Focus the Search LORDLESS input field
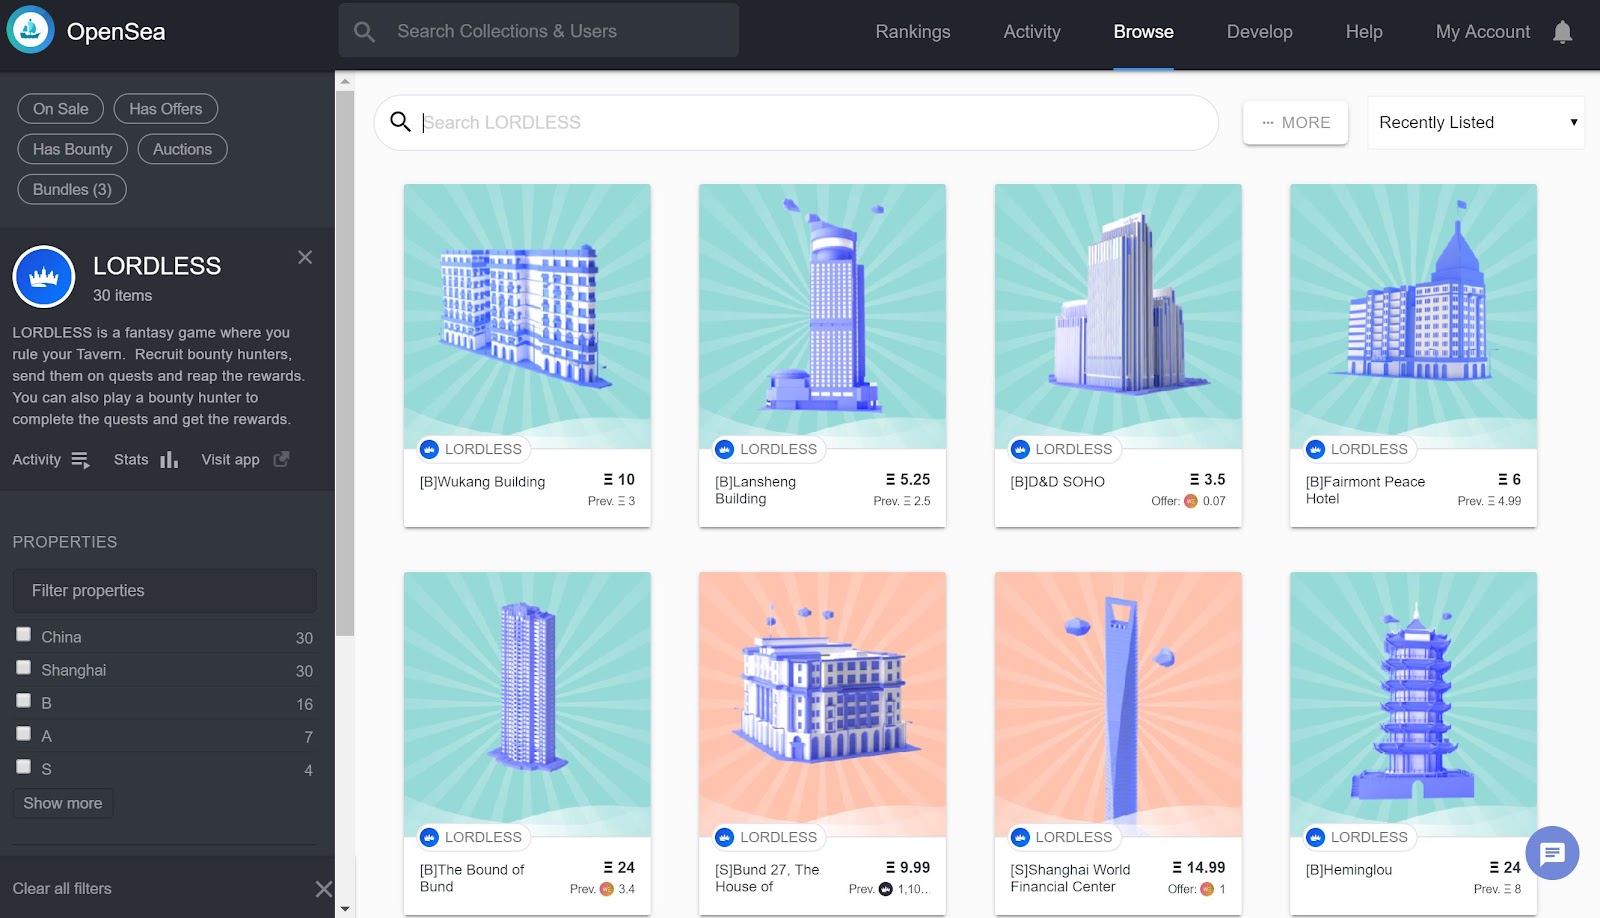The width and height of the screenshot is (1600, 918). (x=796, y=123)
